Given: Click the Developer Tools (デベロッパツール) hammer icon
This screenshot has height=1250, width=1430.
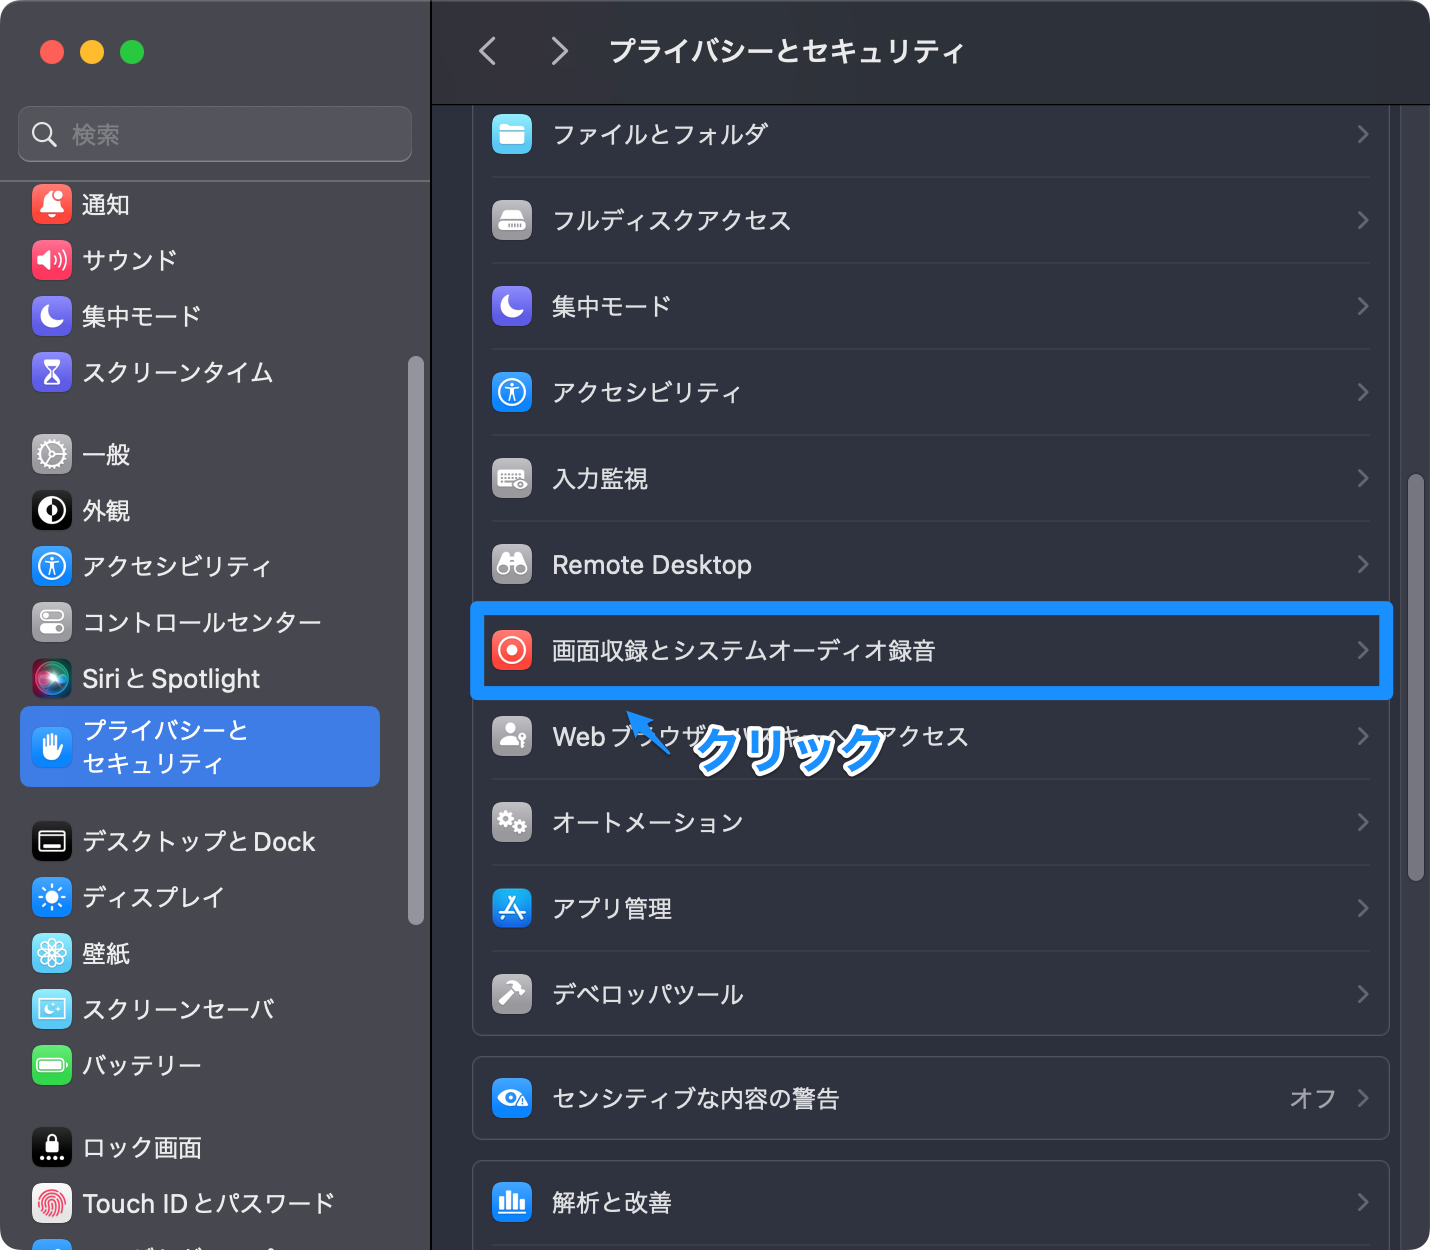Looking at the screenshot, I should [x=512, y=994].
